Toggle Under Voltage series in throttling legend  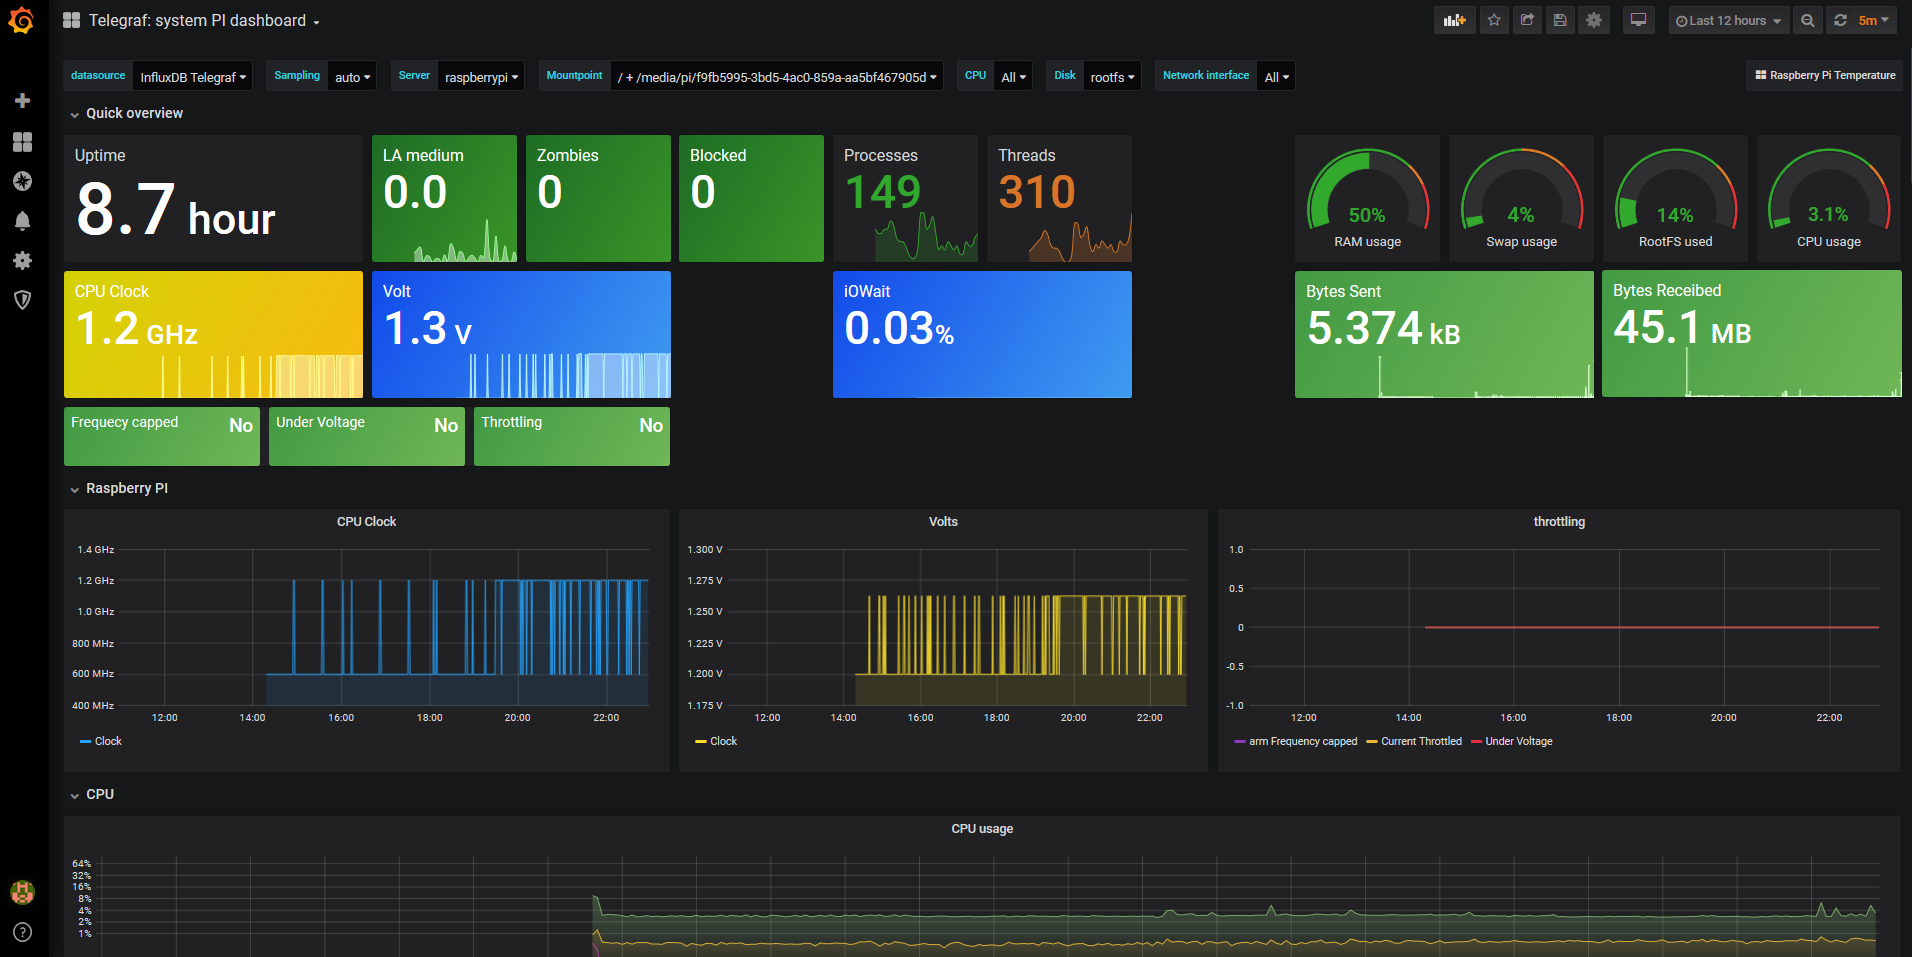(x=1518, y=741)
